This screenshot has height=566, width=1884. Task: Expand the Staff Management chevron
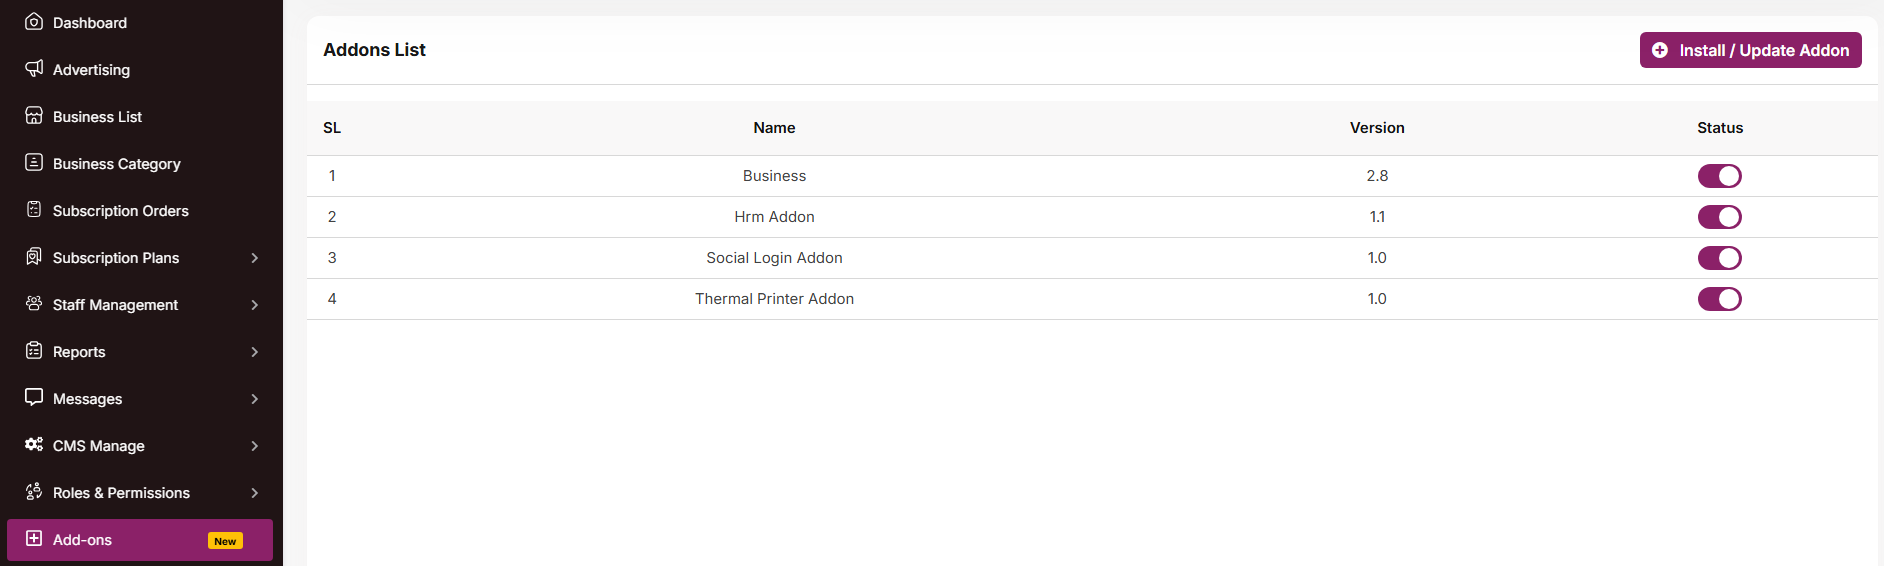pyautogui.click(x=255, y=305)
